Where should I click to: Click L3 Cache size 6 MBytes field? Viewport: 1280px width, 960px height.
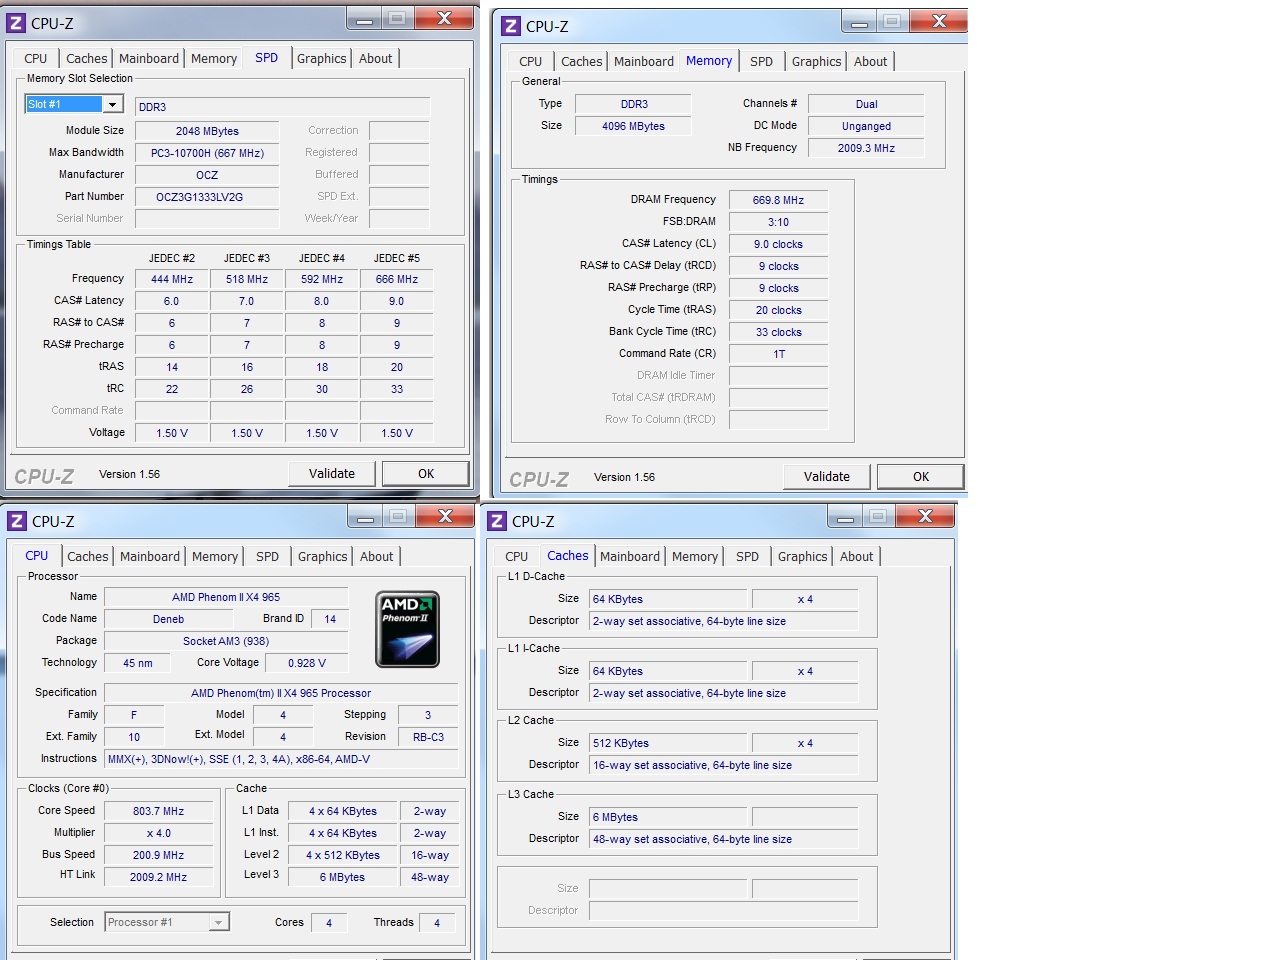[668, 817]
